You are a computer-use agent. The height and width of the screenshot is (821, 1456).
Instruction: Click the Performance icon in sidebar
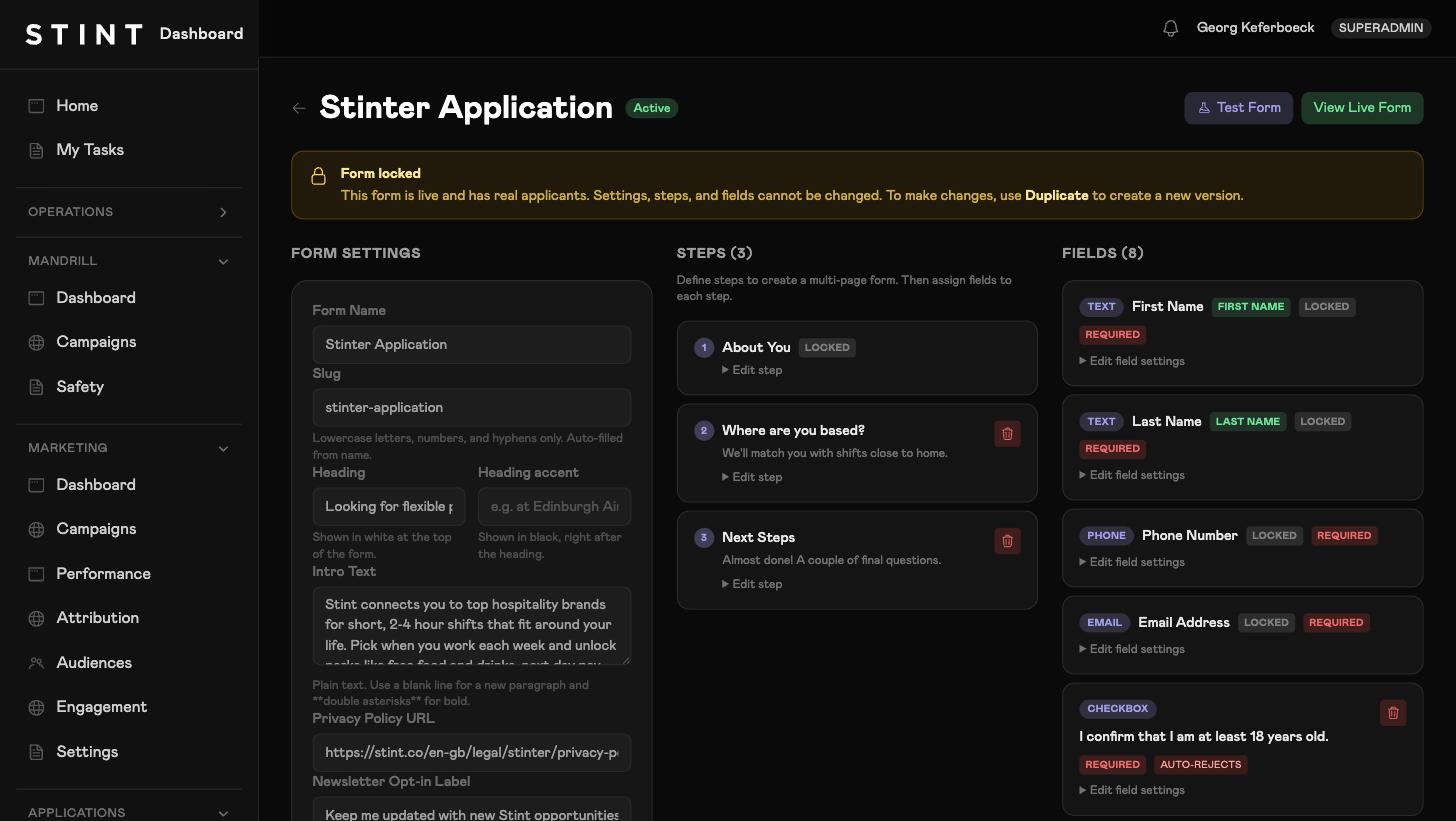[36, 574]
